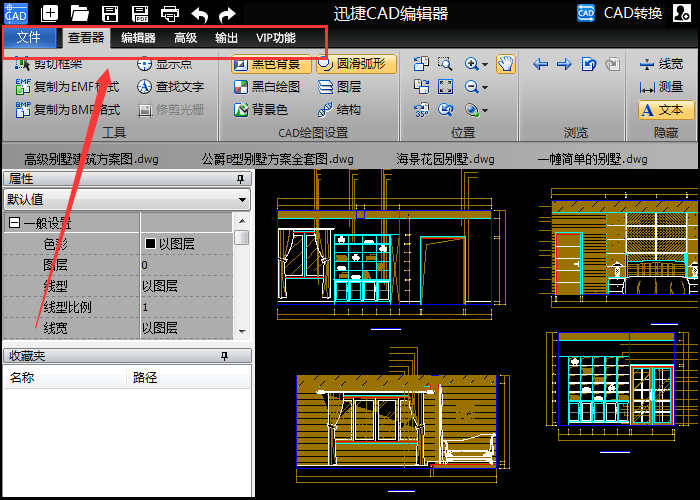Open the 海景花园别墅.dwg document tab
The width and height of the screenshot is (700, 500).
tap(445, 158)
